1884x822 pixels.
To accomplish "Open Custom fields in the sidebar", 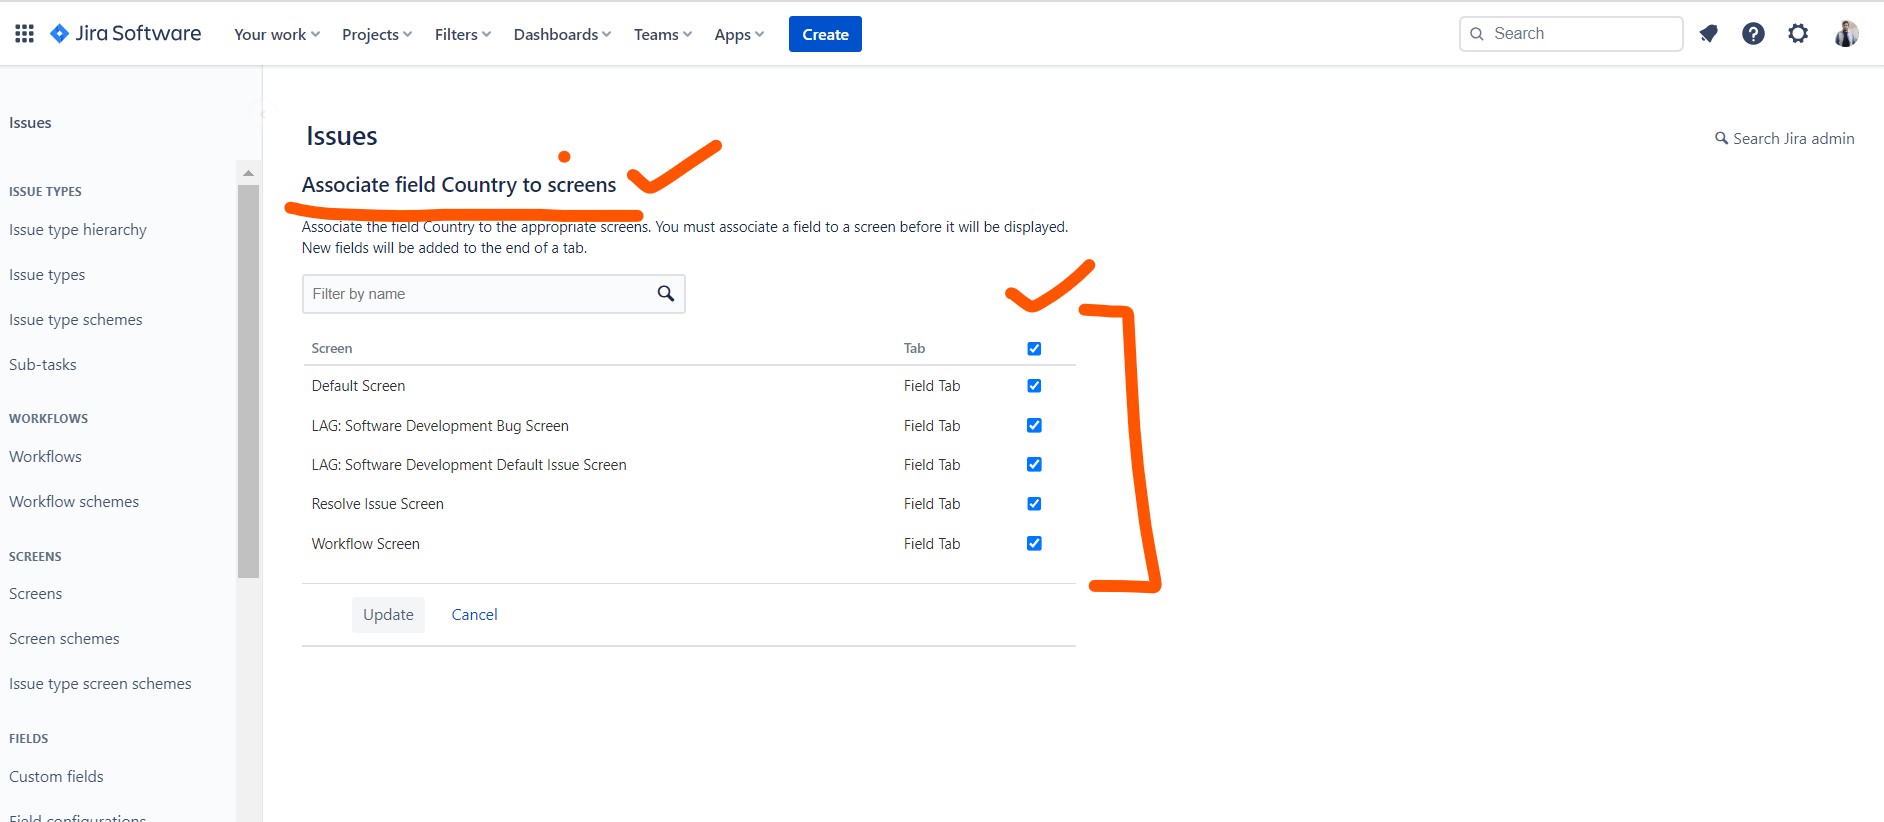I will coord(56,777).
